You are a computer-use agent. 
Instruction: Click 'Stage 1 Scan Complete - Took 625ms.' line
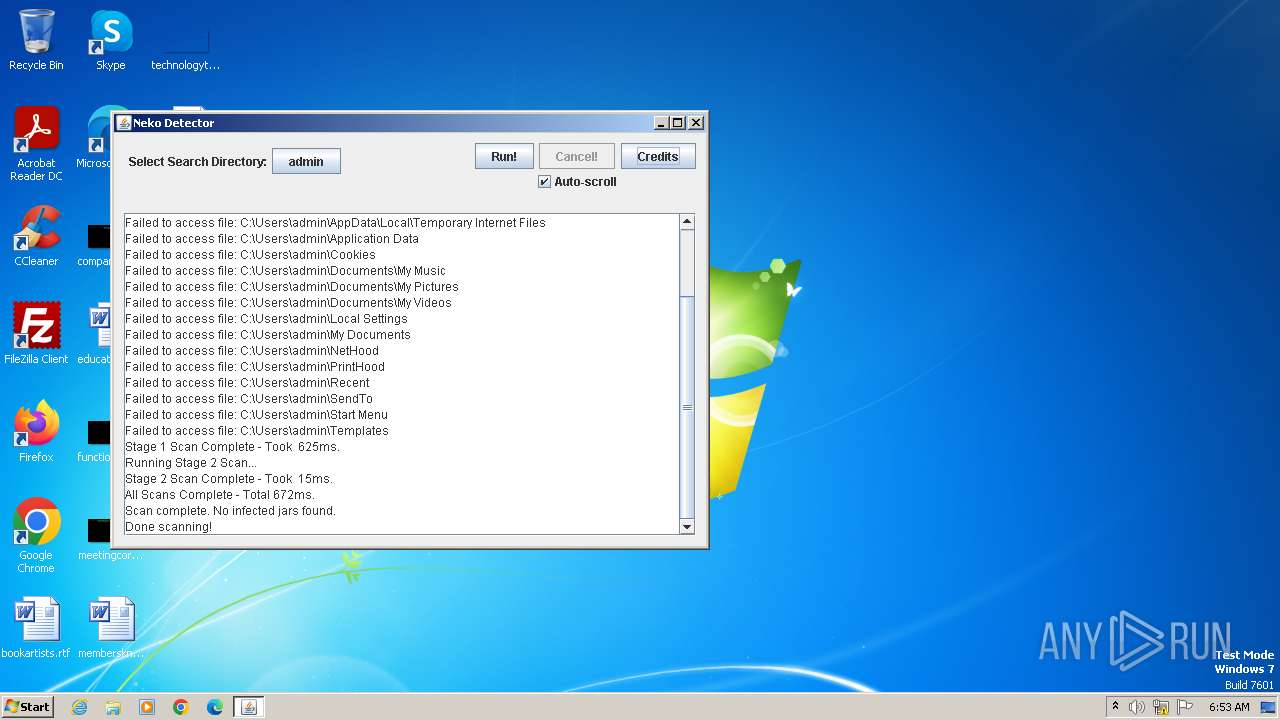(x=232, y=447)
